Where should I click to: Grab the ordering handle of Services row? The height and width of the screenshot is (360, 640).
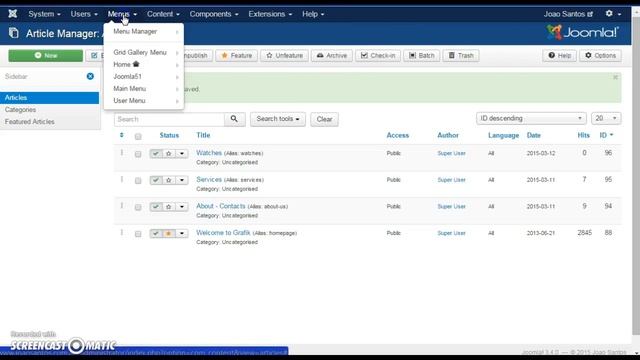click(x=122, y=180)
